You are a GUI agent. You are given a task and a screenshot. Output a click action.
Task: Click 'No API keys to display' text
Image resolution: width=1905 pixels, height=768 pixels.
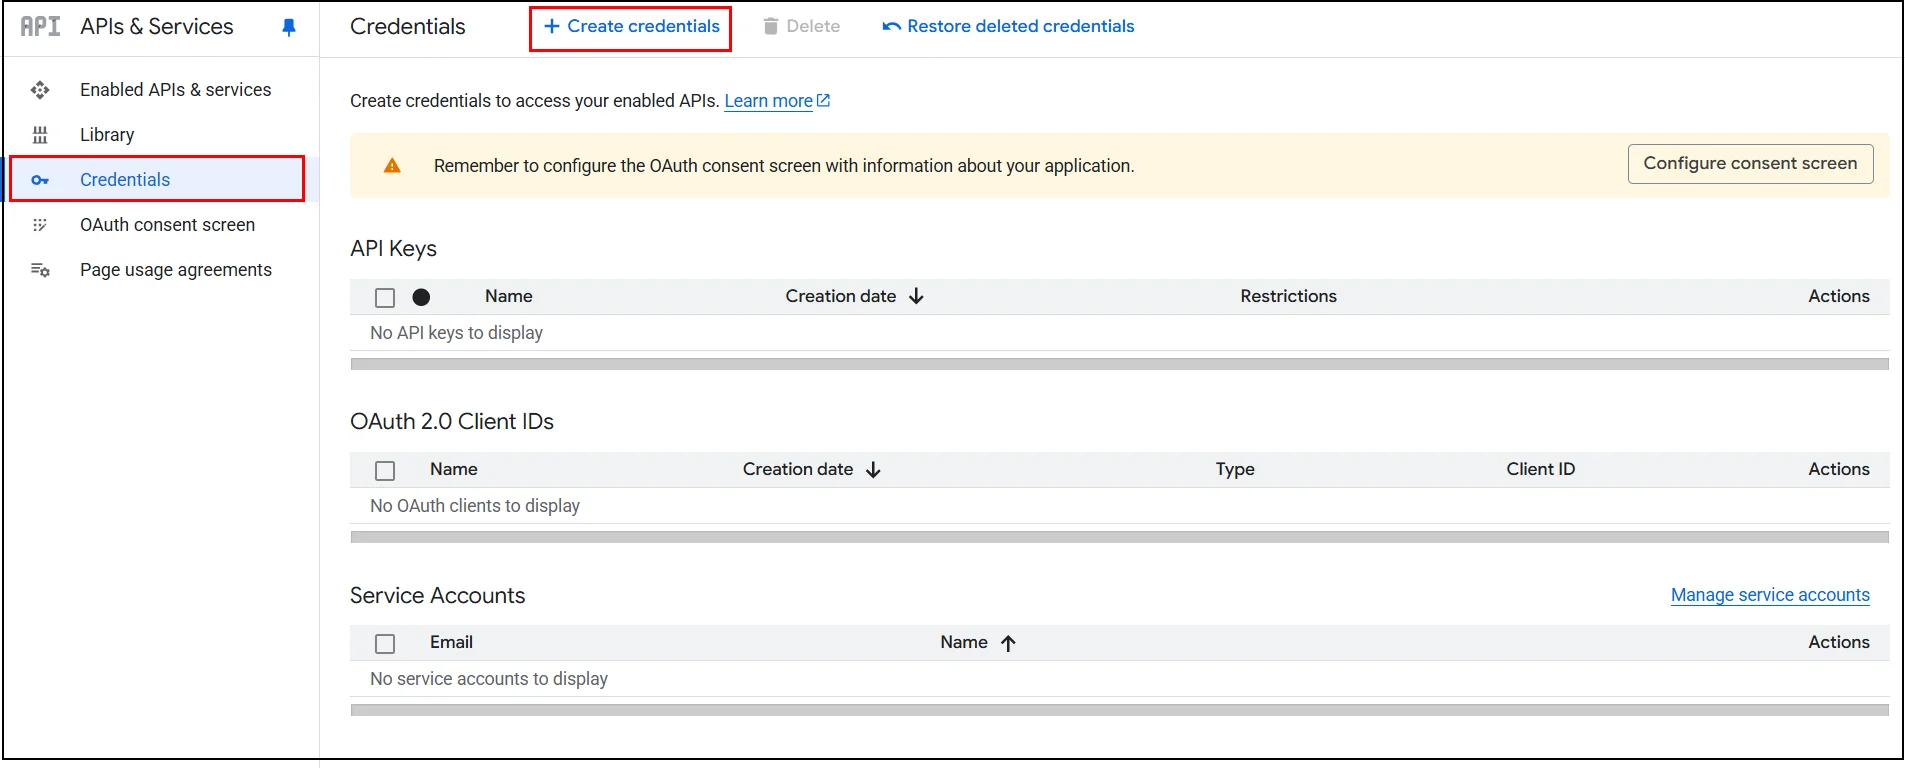pyautogui.click(x=456, y=333)
